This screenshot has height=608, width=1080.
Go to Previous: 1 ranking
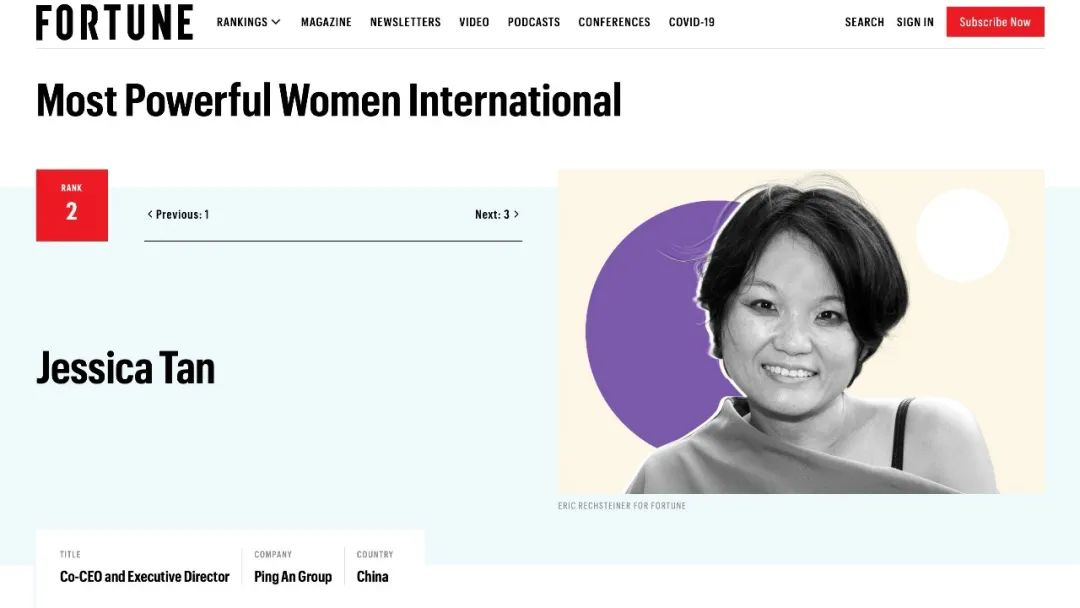pos(178,214)
